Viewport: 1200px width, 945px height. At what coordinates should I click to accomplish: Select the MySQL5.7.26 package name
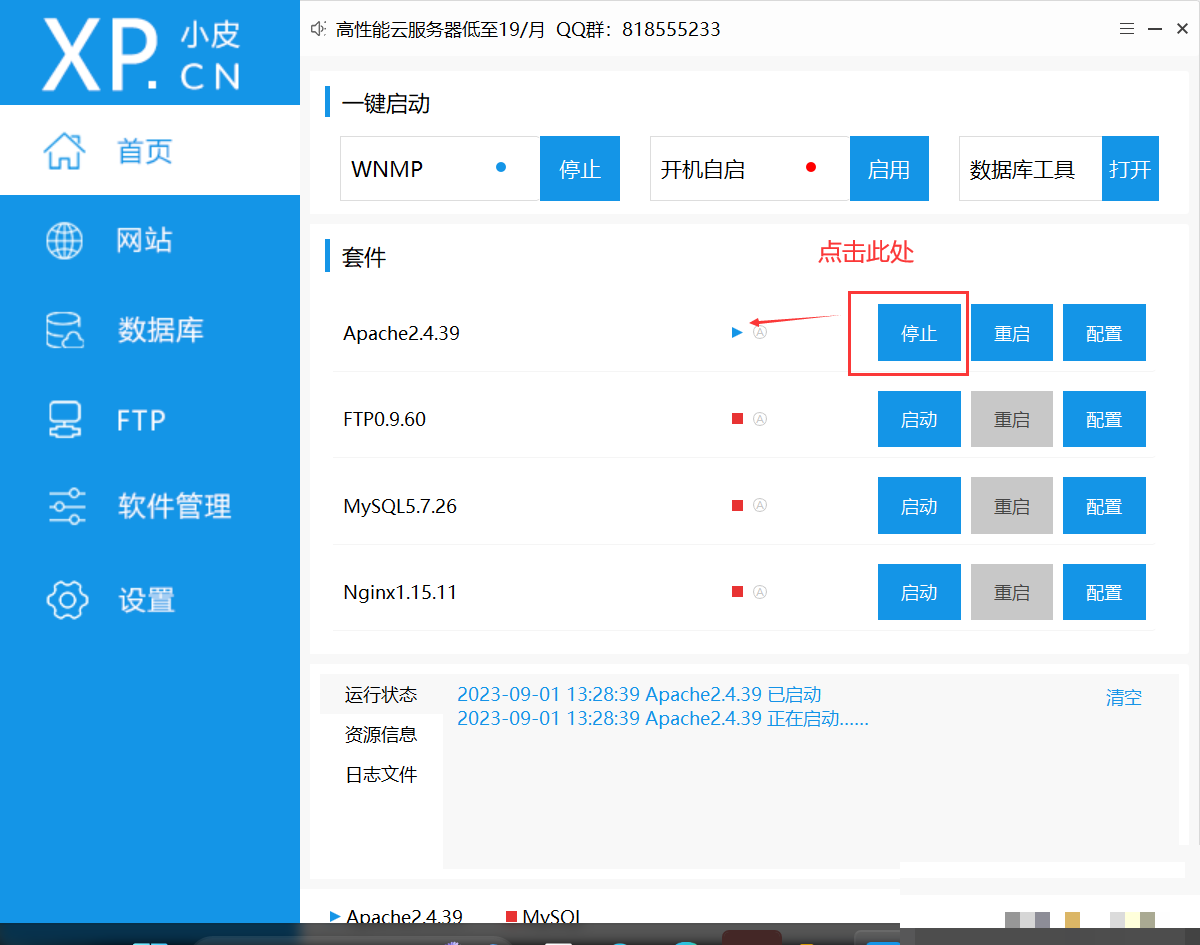pyautogui.click(x=400, y=506)
